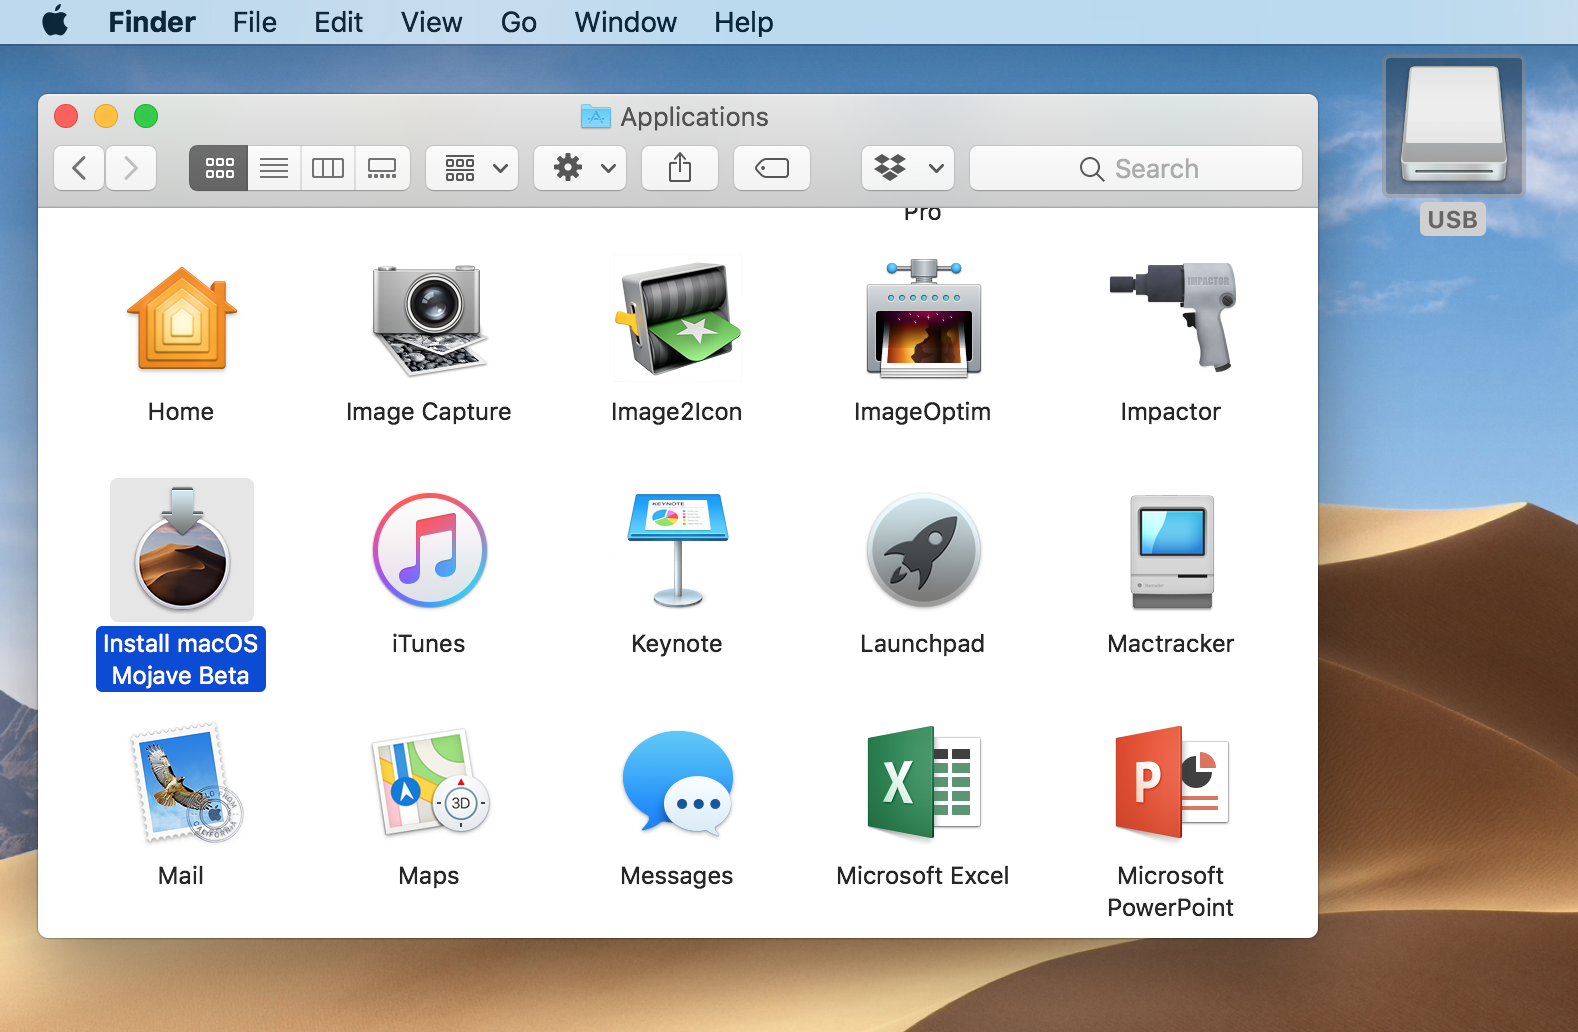The width and height of the screenshot is (1578, 1032).
Task: Open the Window menu
Action: pyautogui.click(x=626, y=22)
